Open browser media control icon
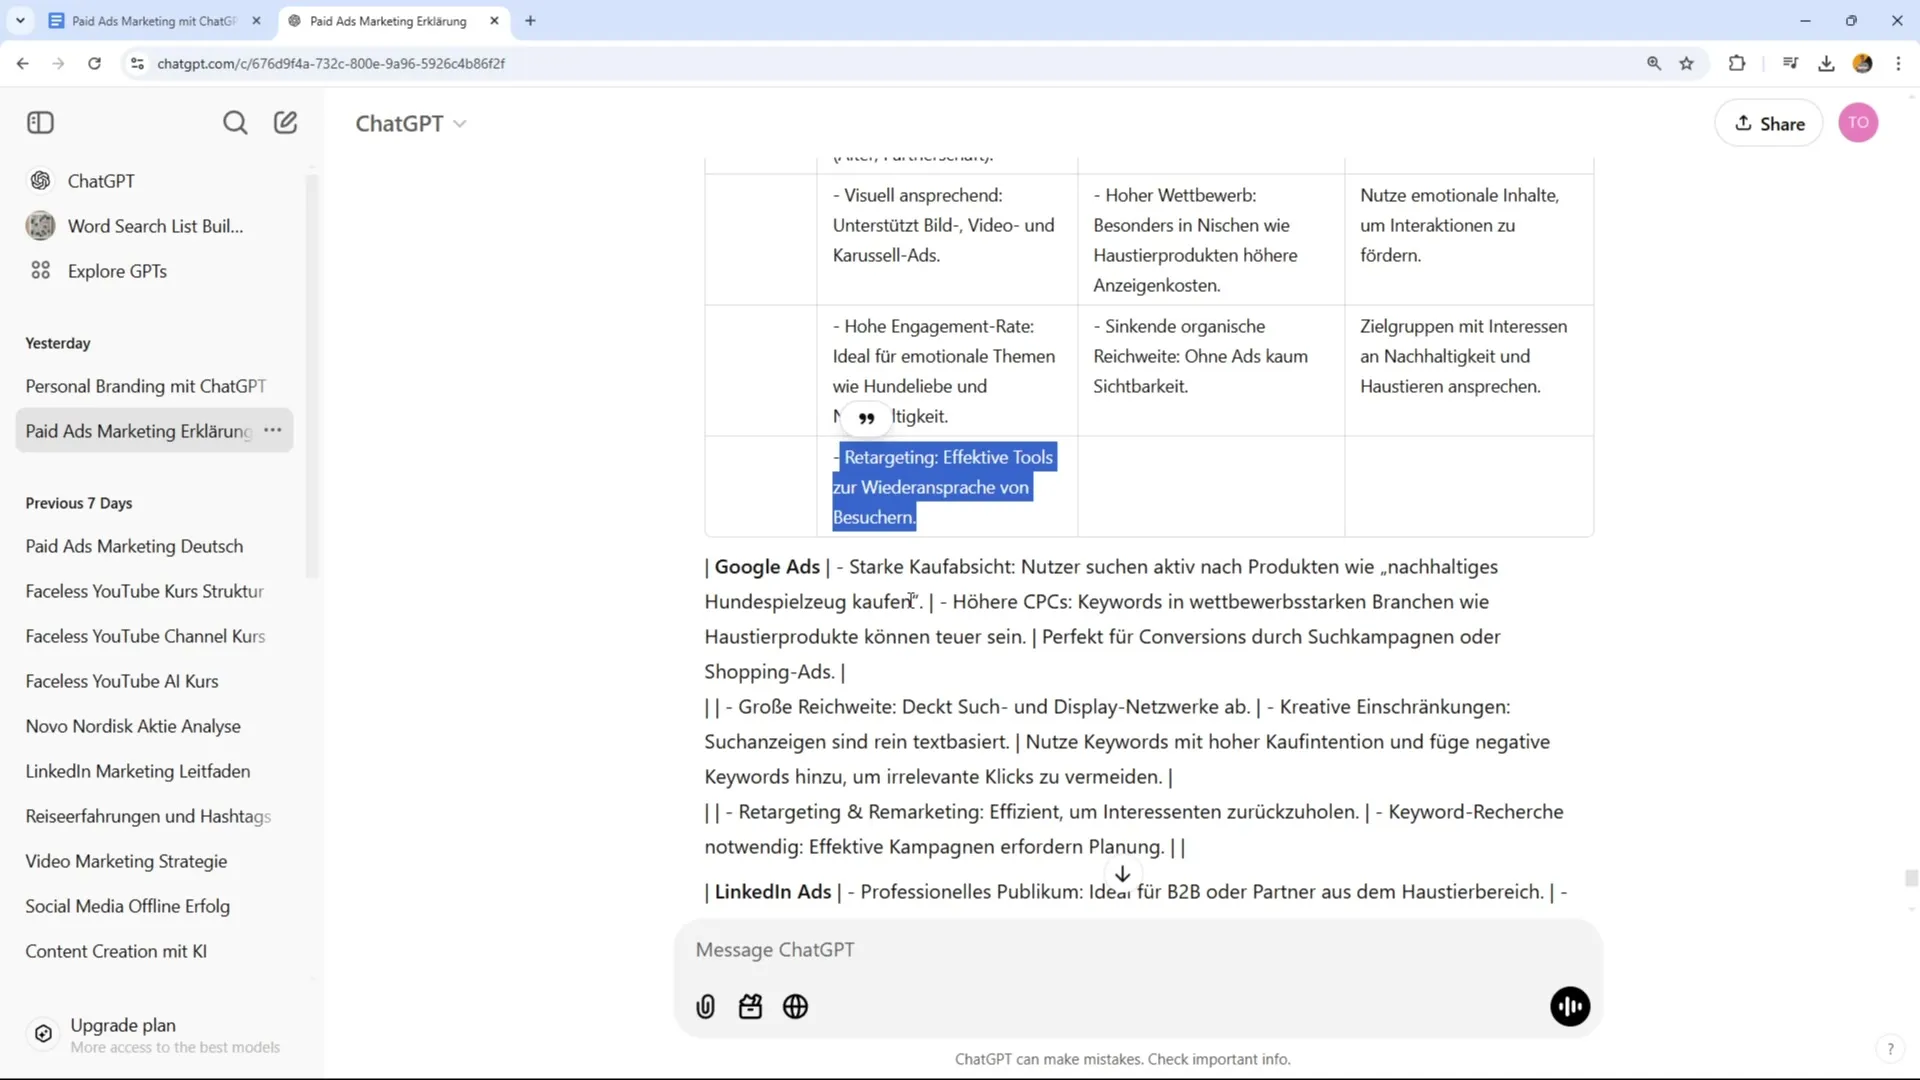Viewport: 1920px width, 1080px height. point(1790,63)
